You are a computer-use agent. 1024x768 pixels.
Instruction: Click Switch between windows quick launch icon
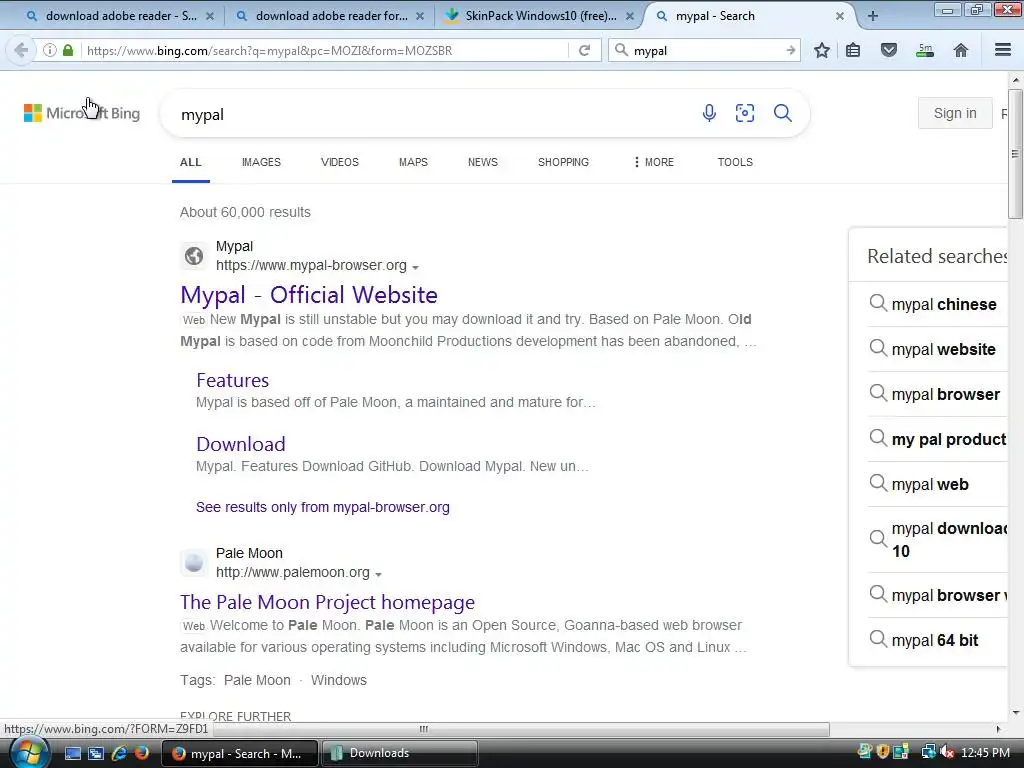click(x=96, y=754)
